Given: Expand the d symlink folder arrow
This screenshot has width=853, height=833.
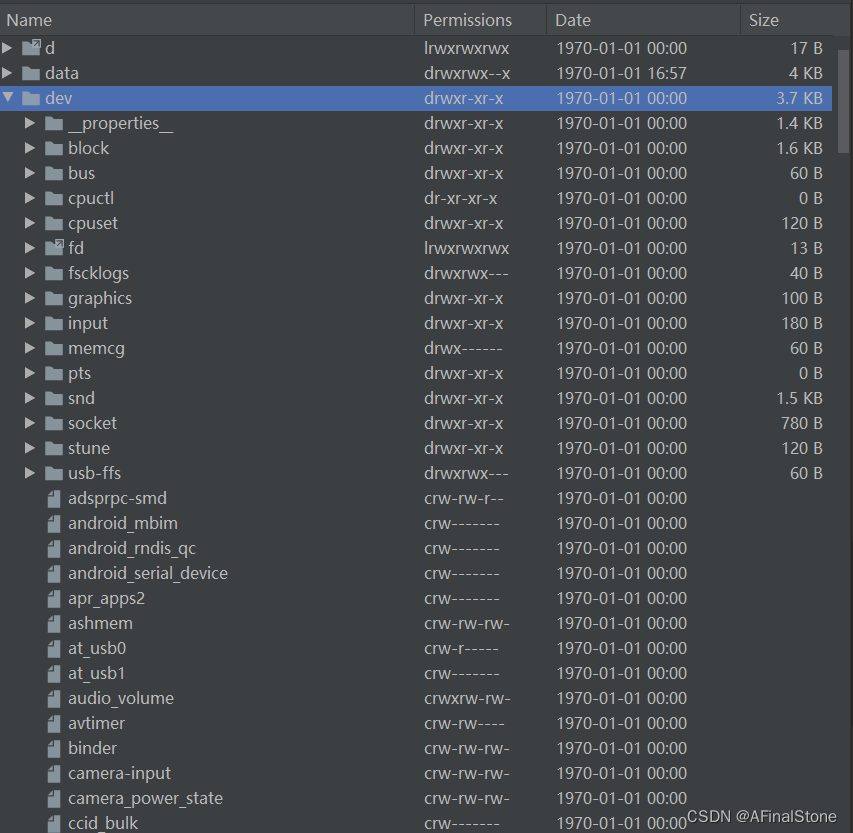Looking at the screenshot, I should click(7, 48).
